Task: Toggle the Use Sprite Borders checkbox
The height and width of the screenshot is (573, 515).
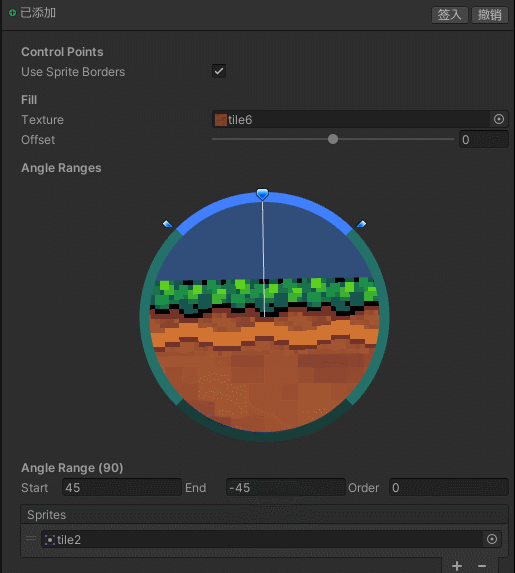Action: pyautogui.click(x=219, y=71)
